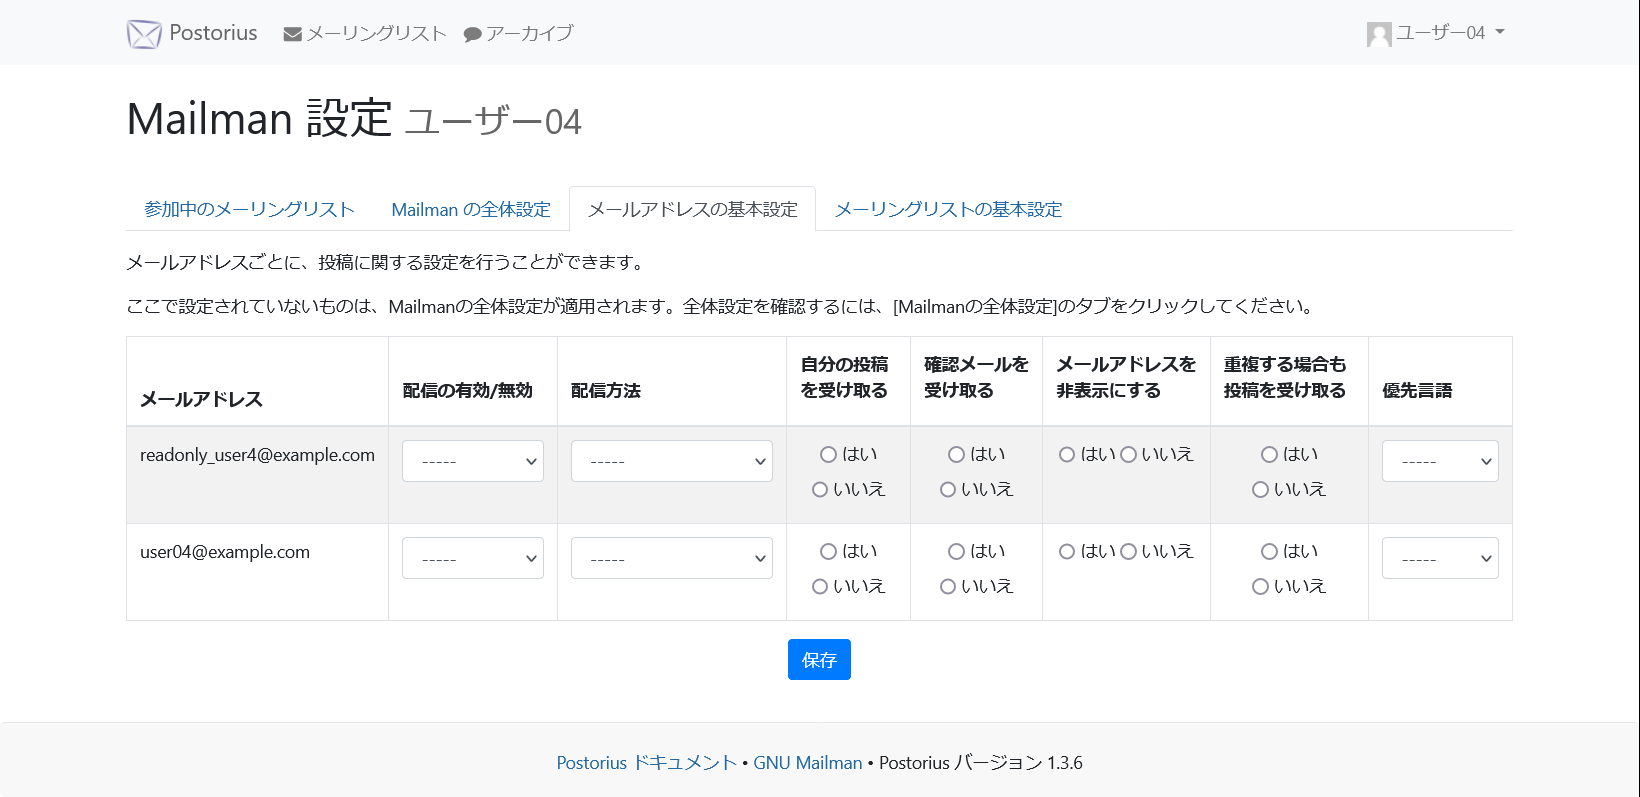Select いいえ for 自分の投稿を受け取る, user04 row
The width and height of the screenshot is (1640, 797).
click(x=820, y=587)
